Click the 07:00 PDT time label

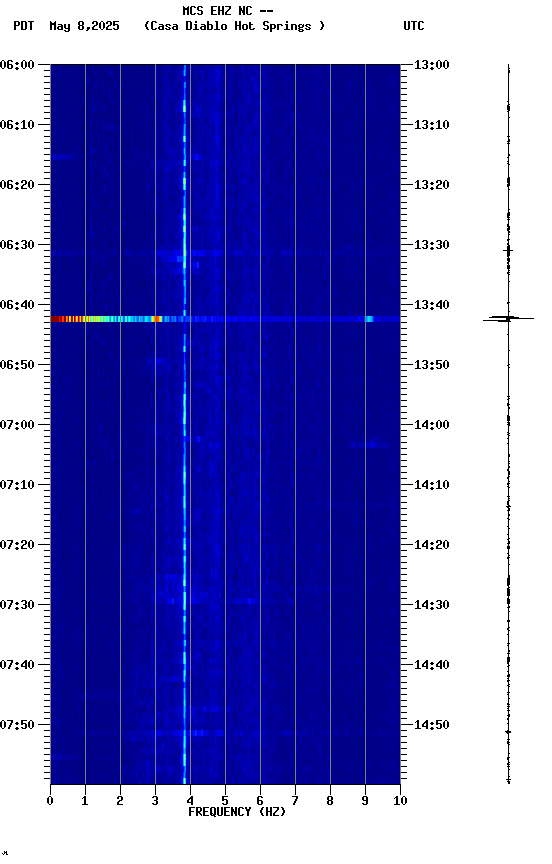(17, 425)
